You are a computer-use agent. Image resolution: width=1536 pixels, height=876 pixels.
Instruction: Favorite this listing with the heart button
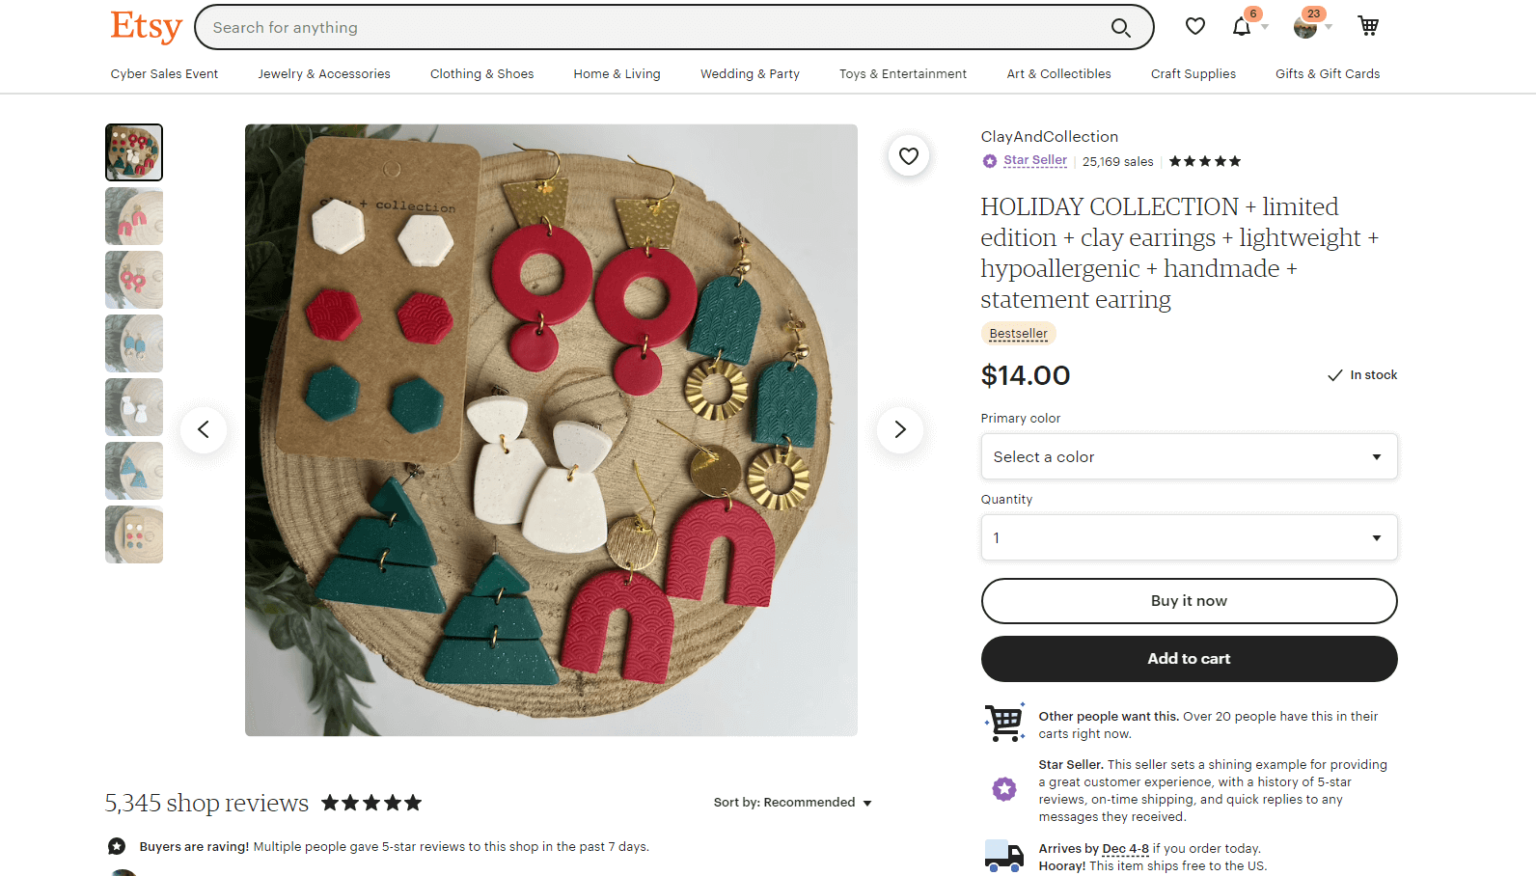click(x=908, y=155)
